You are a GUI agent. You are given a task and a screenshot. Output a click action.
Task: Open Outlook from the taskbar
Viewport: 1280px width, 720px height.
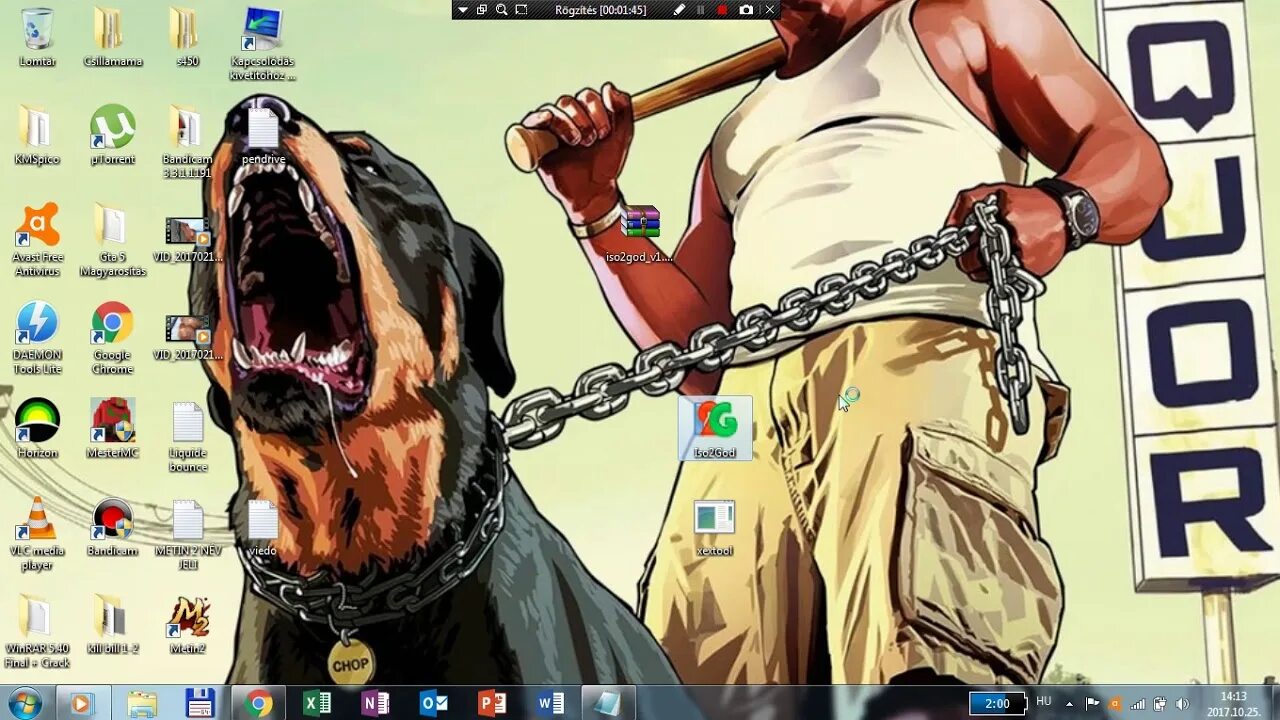pyautogui.click(x=434, y=703)
